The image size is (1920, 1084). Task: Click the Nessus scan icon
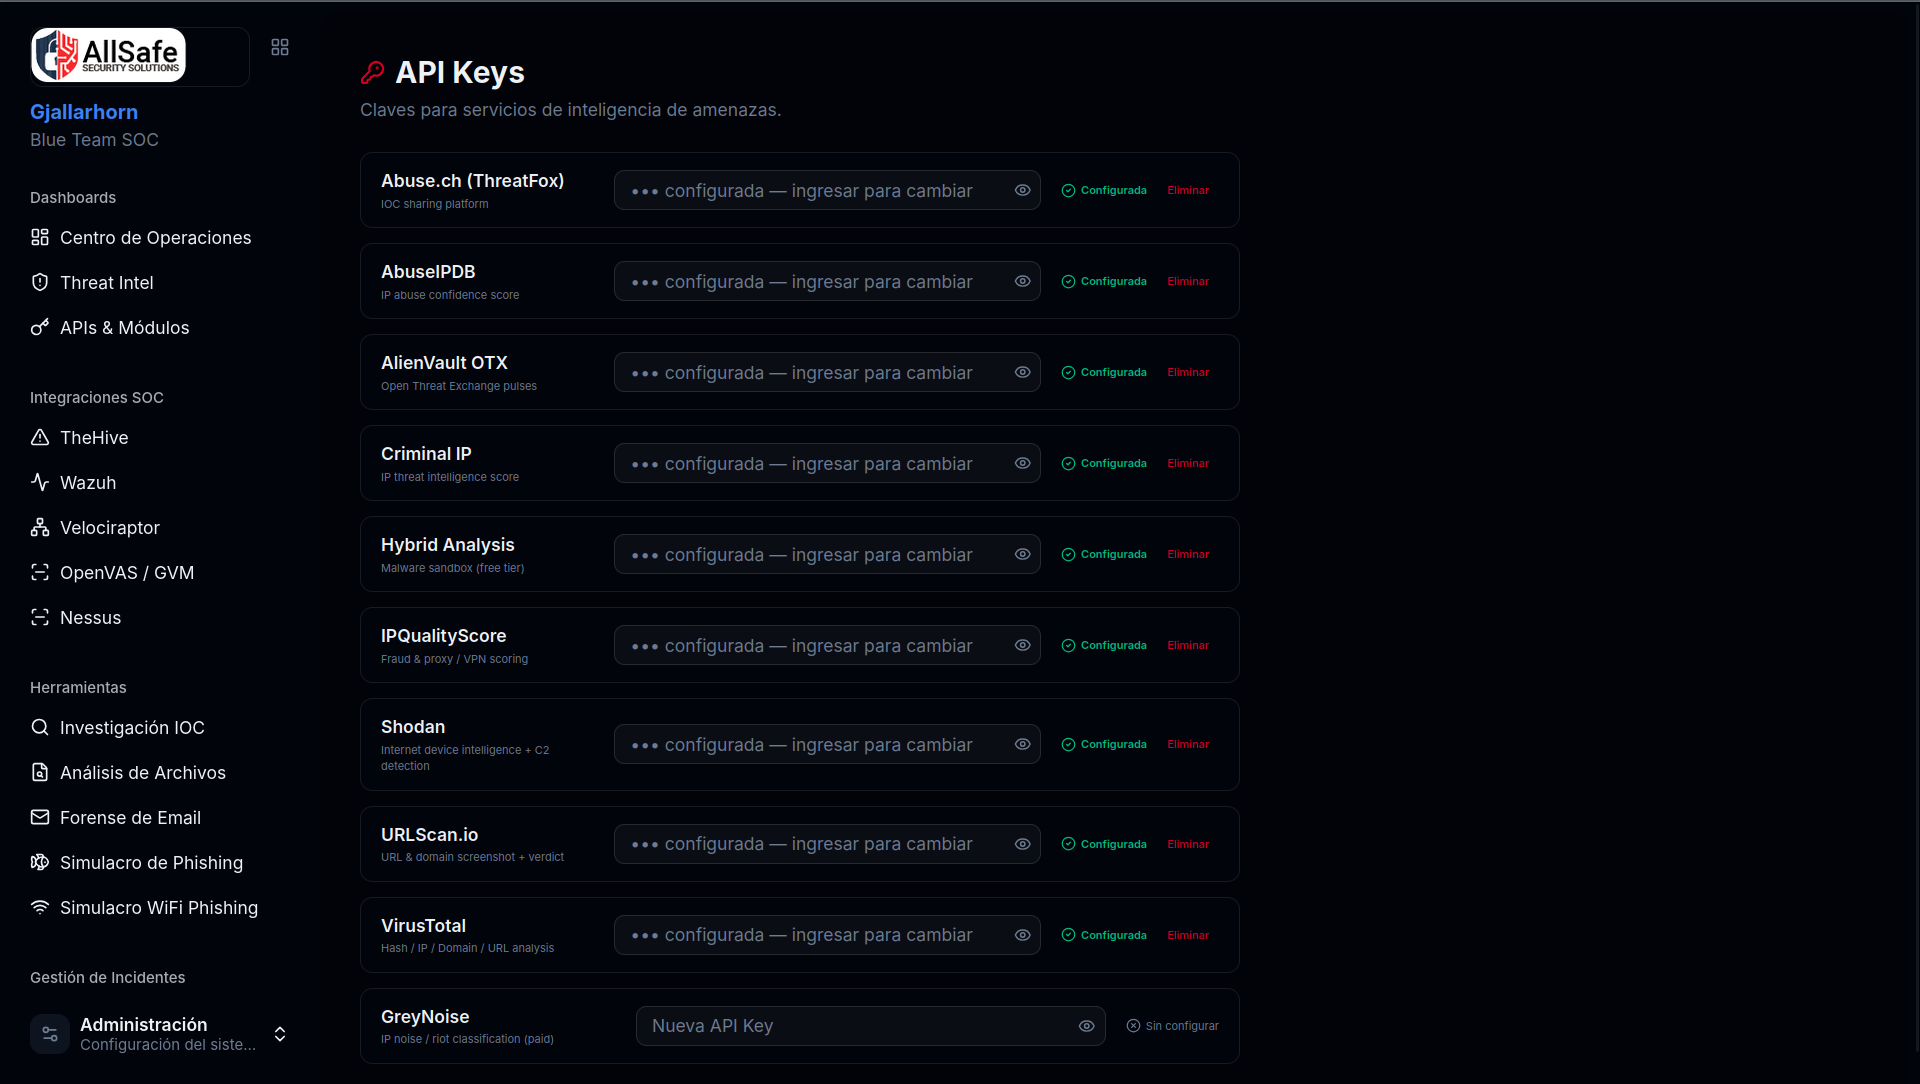40,617
